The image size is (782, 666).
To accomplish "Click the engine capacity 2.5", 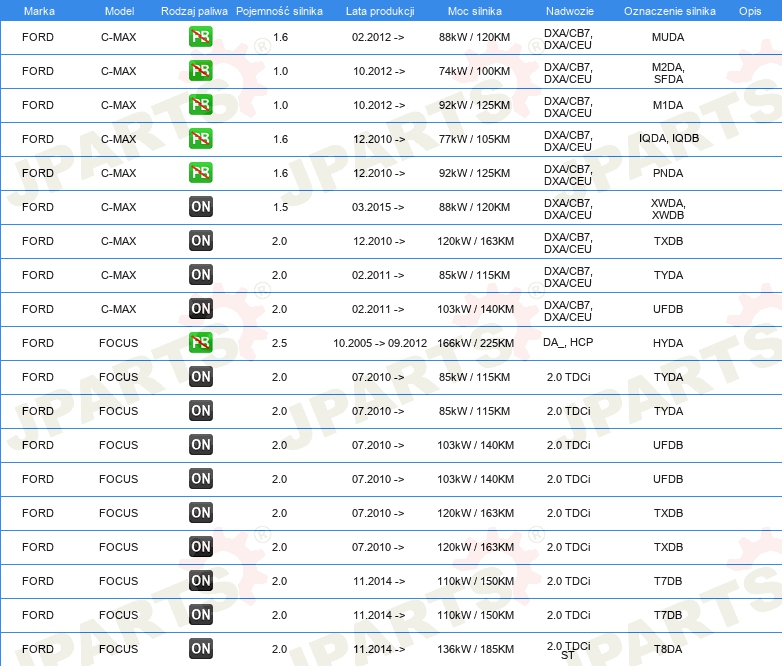I will point(279,343).
